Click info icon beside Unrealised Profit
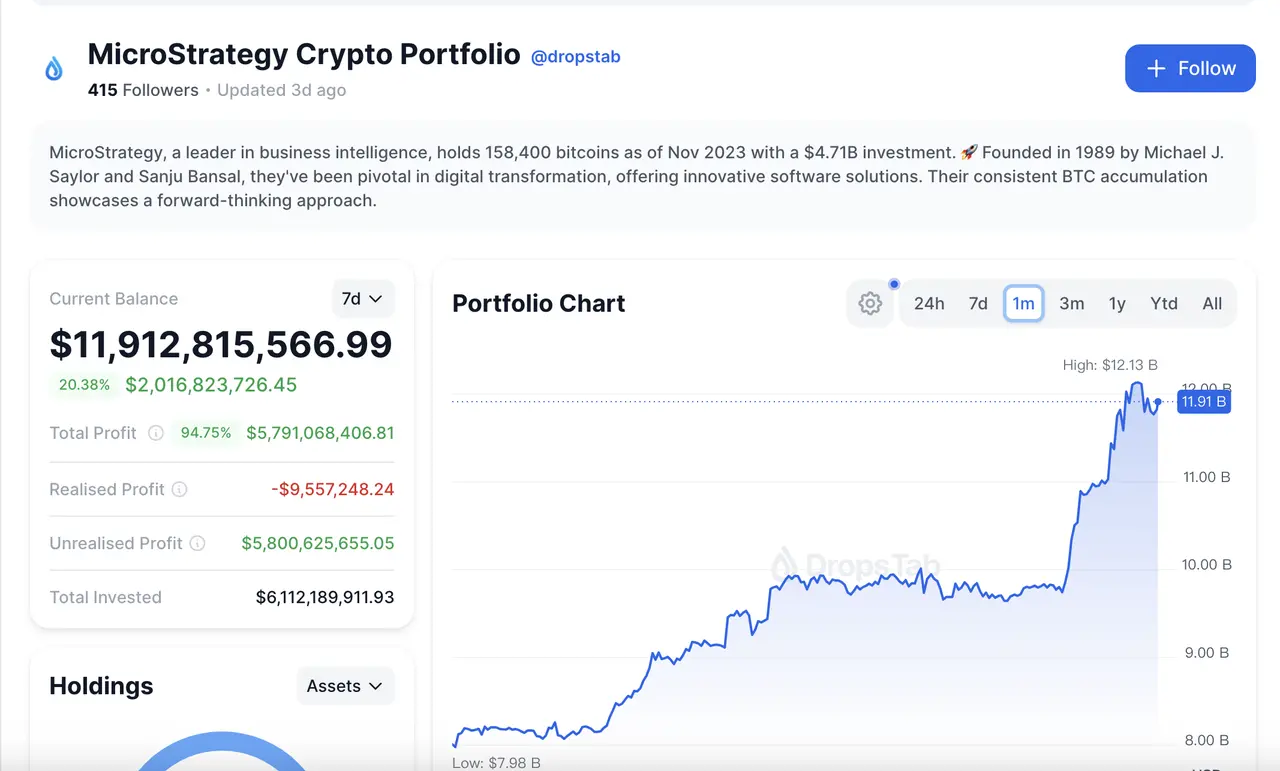 198,543
